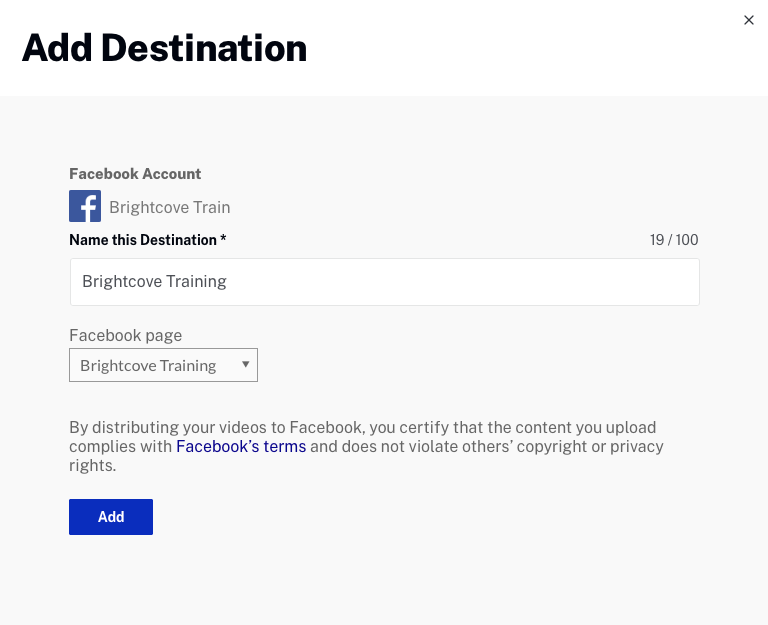Viewport: 768px width, 625px height.
Task: Click the certification disclaimer starting 'By distributing'
Action: [362, 428]
